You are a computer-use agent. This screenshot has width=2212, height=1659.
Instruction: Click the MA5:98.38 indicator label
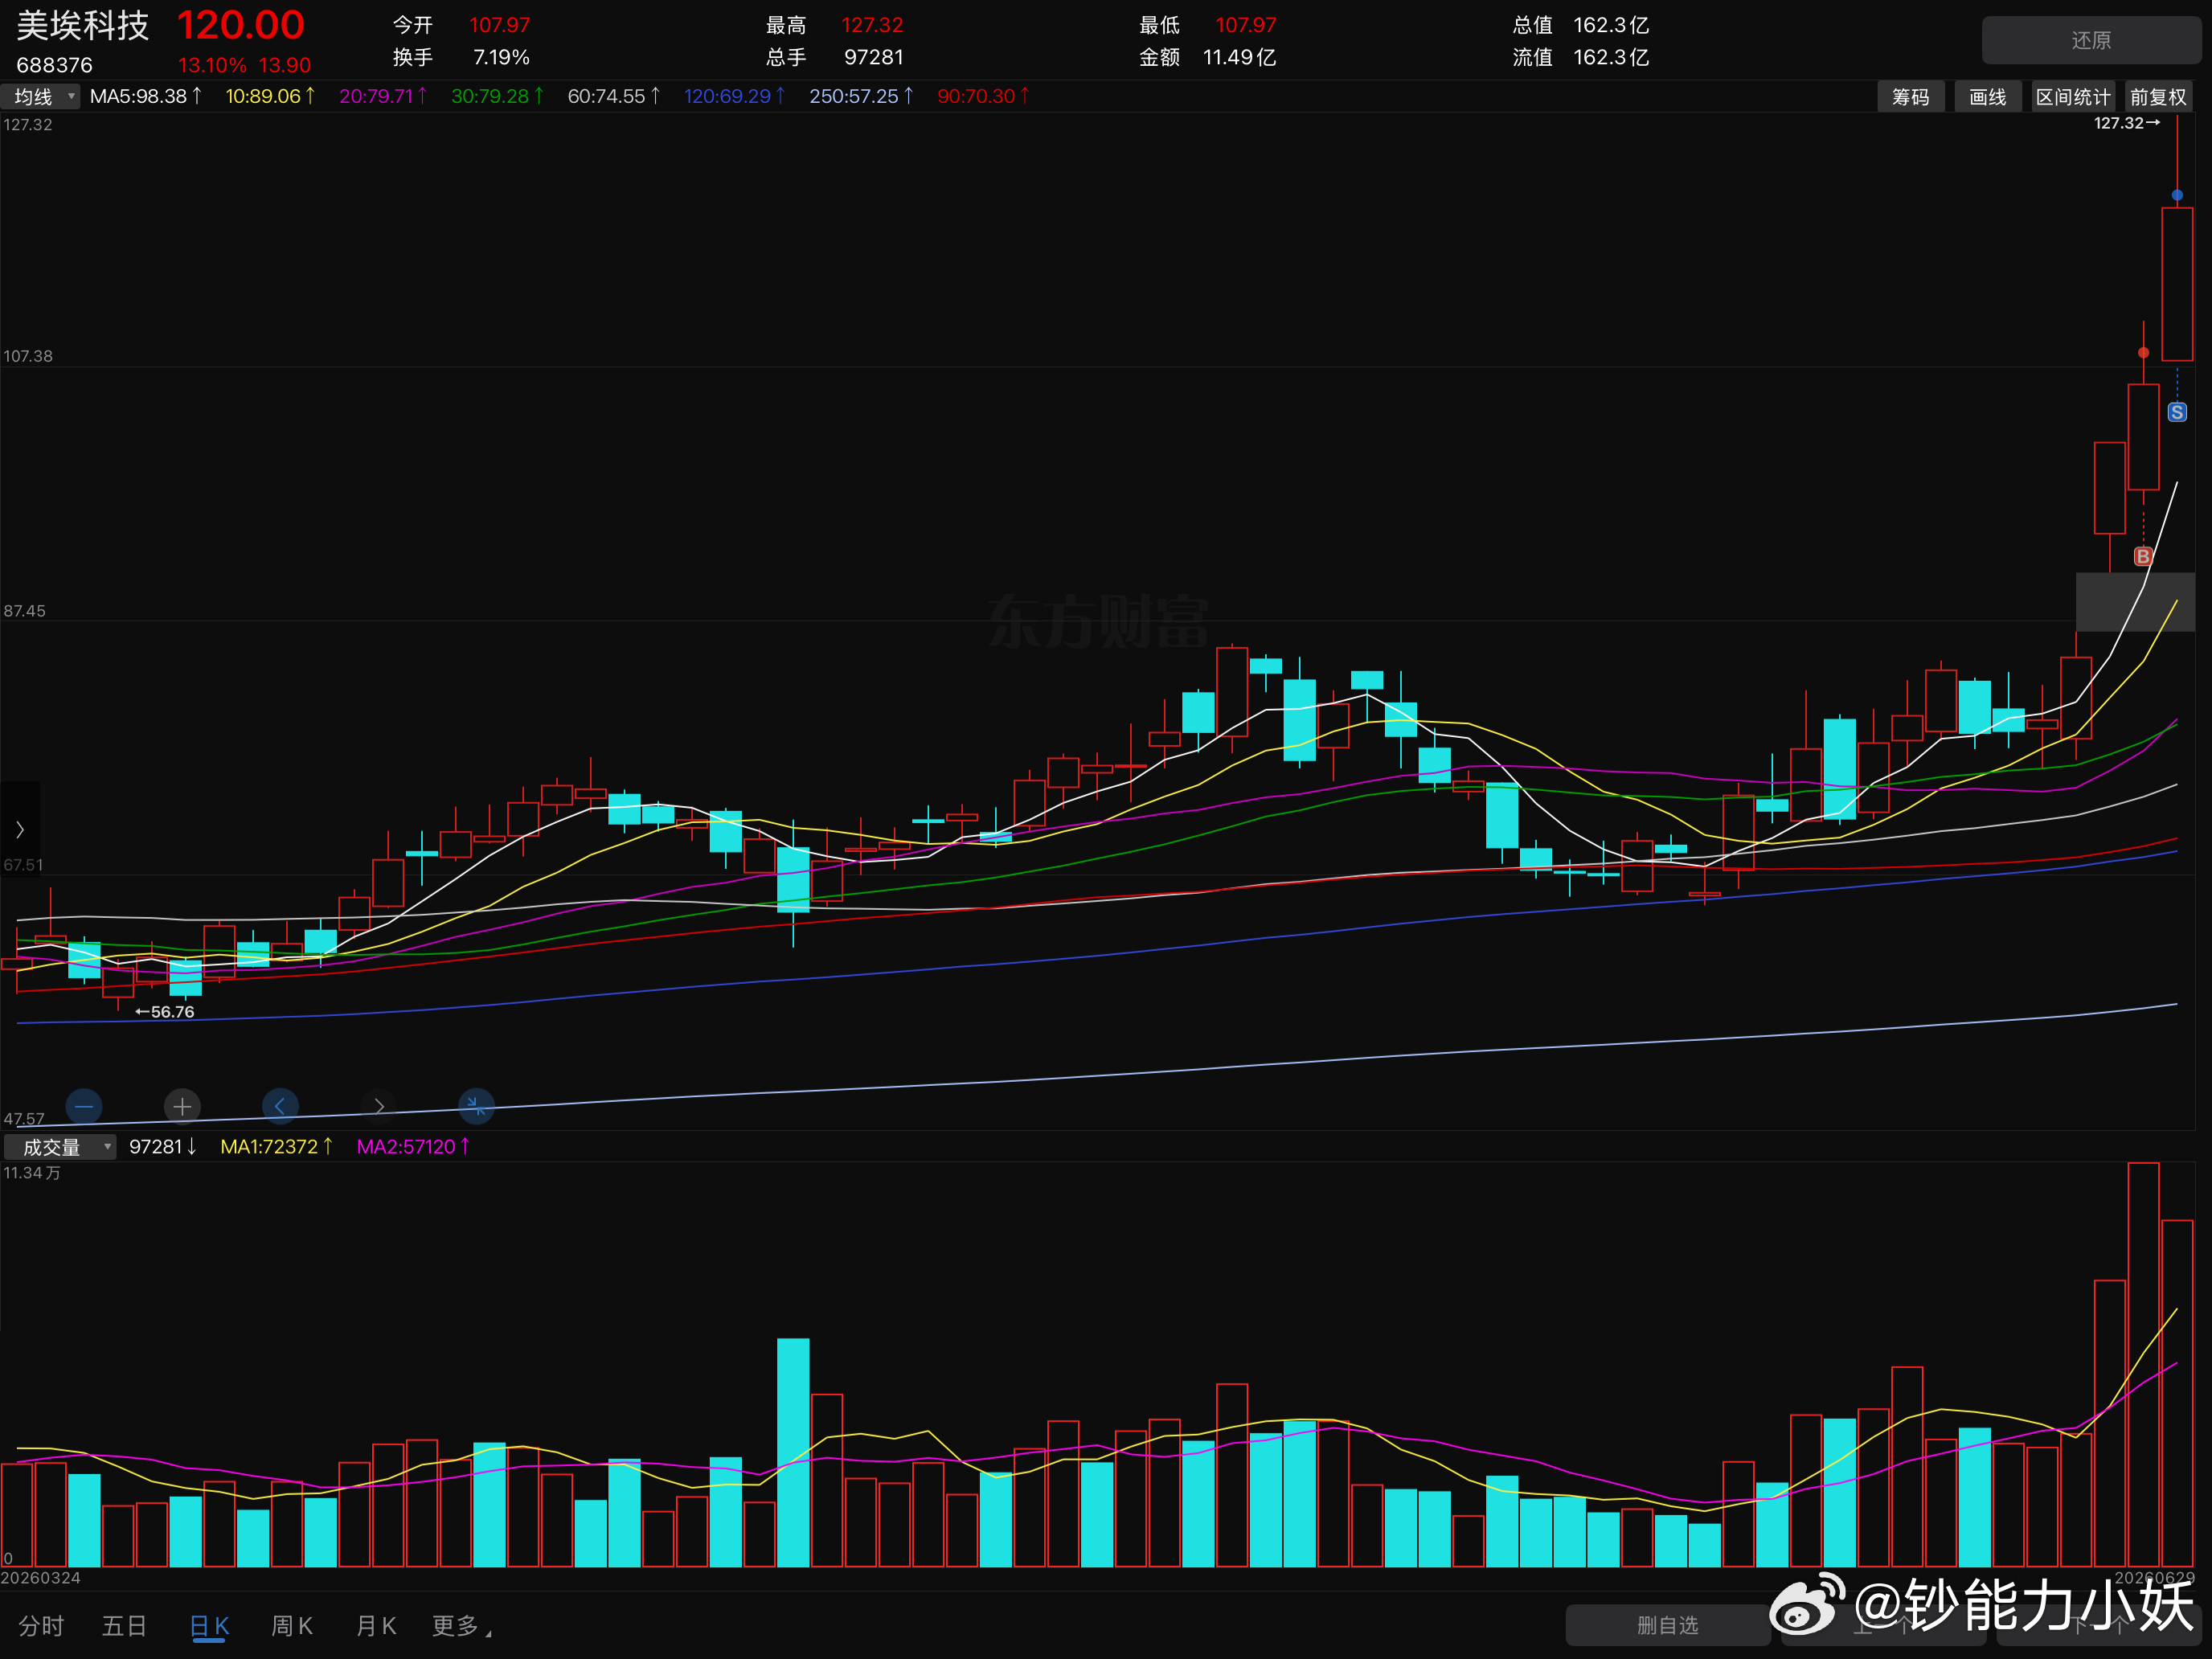click(x=146, y=96)
